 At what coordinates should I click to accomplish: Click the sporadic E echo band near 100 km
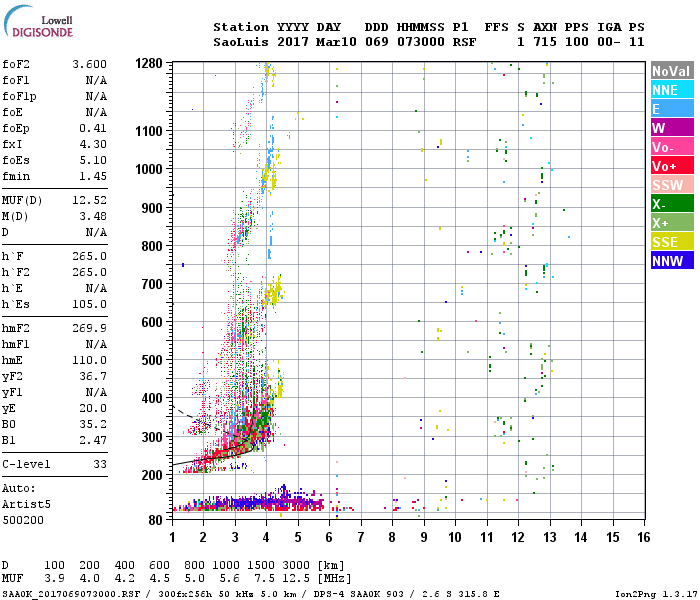click(250, 503)
